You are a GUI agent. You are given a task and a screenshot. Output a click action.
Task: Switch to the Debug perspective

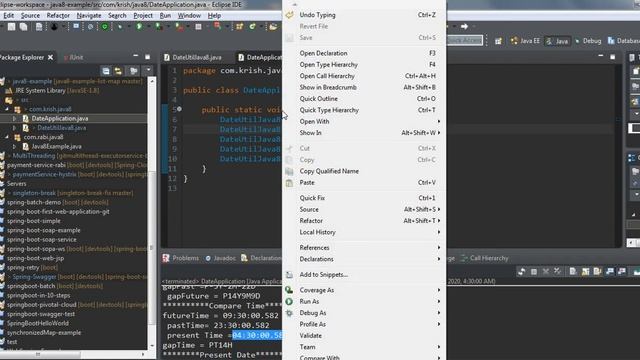(x=588, y=41)
